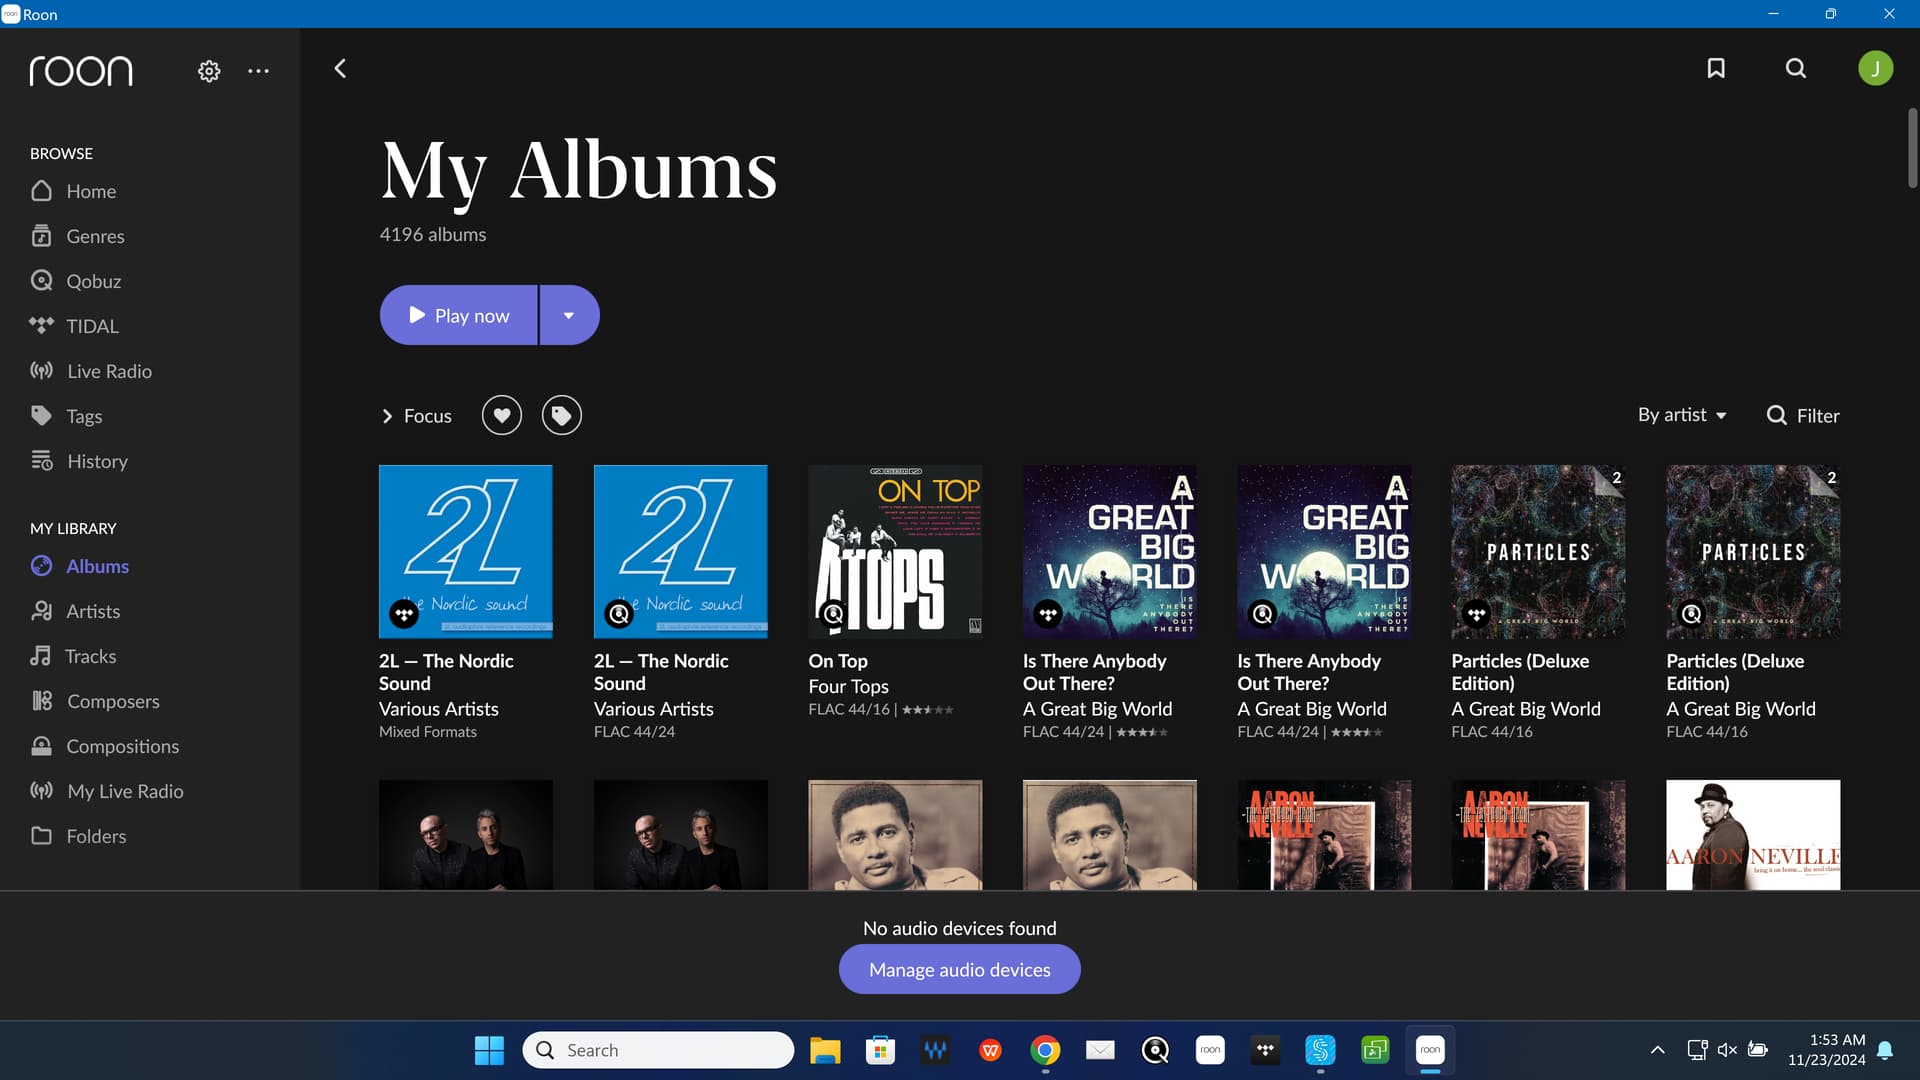
Task: Click the Play now button
Action: (x=459, y=315)
